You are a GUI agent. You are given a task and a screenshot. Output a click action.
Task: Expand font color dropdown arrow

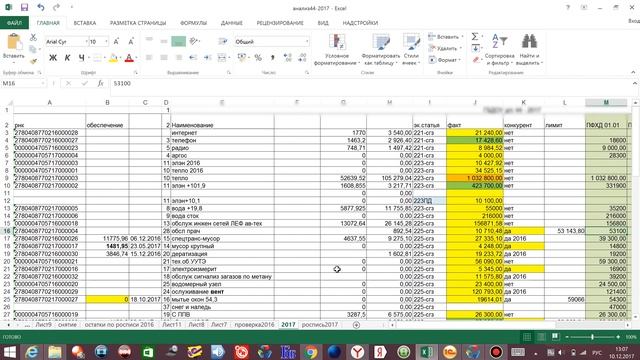point(136,58)
